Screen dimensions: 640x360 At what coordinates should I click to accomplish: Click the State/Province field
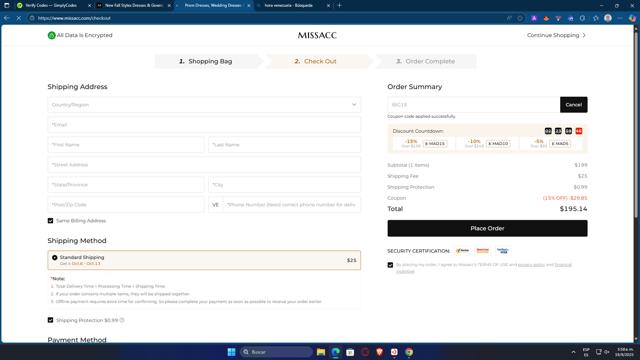pyautogui.click(x=126, y=184)
